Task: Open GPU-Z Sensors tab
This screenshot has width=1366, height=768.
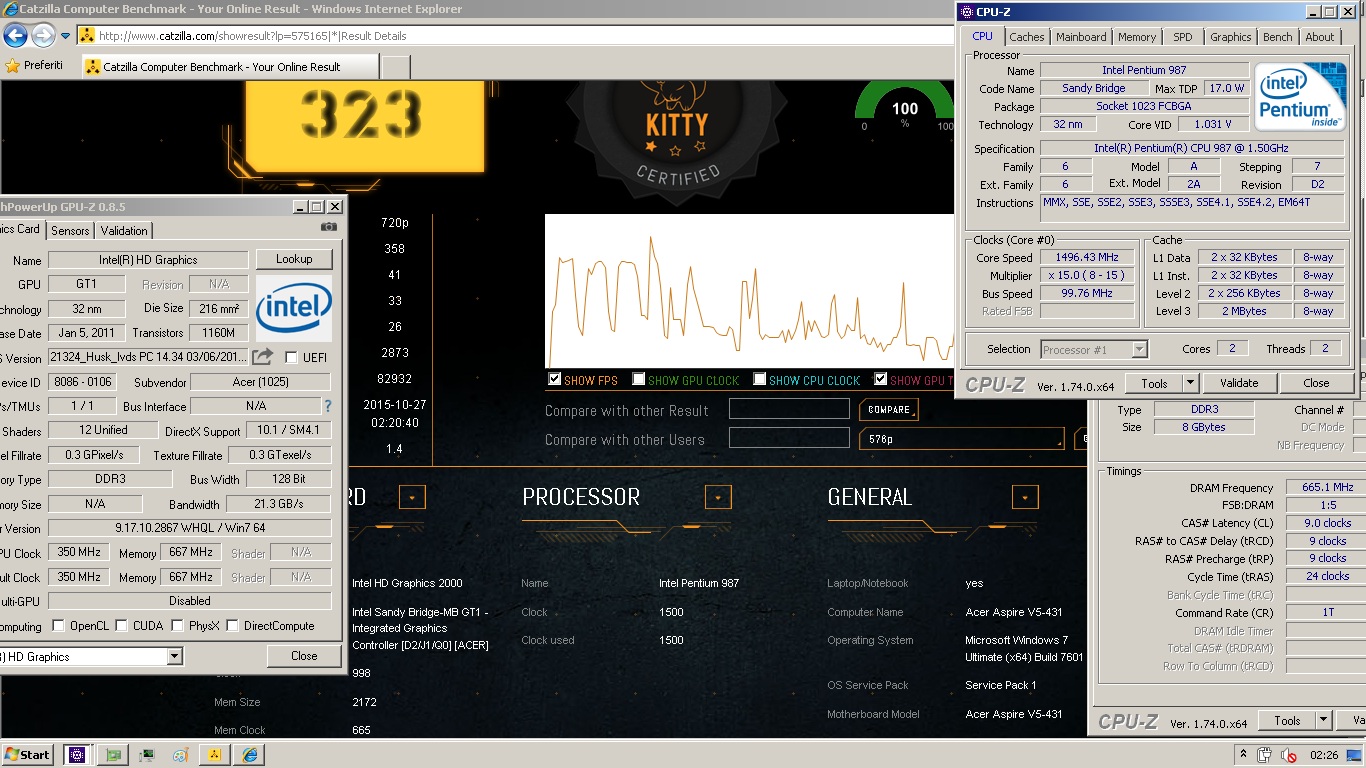Action: 70,231
